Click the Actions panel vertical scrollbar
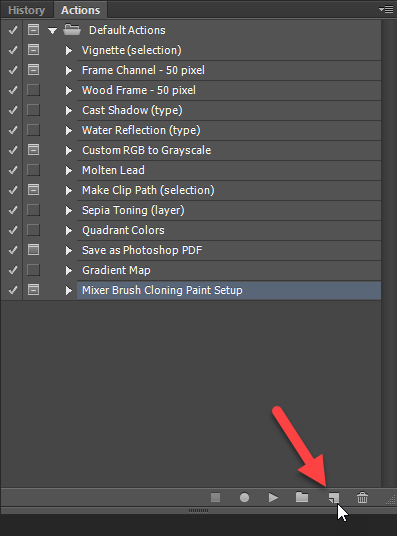Viewport: 397px width, 536px height. pos(389,253)
